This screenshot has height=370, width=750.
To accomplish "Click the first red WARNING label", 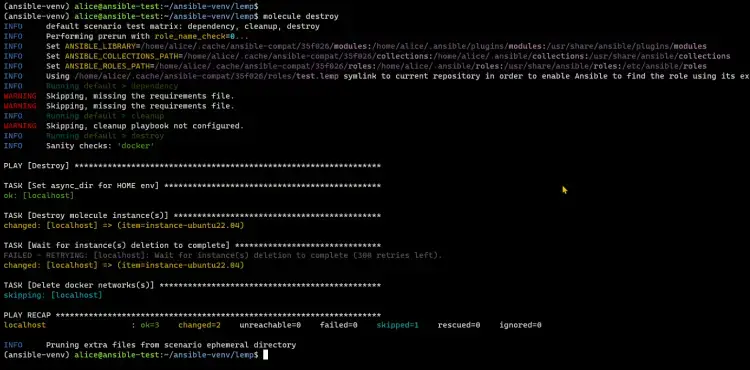I will (20, 96).
